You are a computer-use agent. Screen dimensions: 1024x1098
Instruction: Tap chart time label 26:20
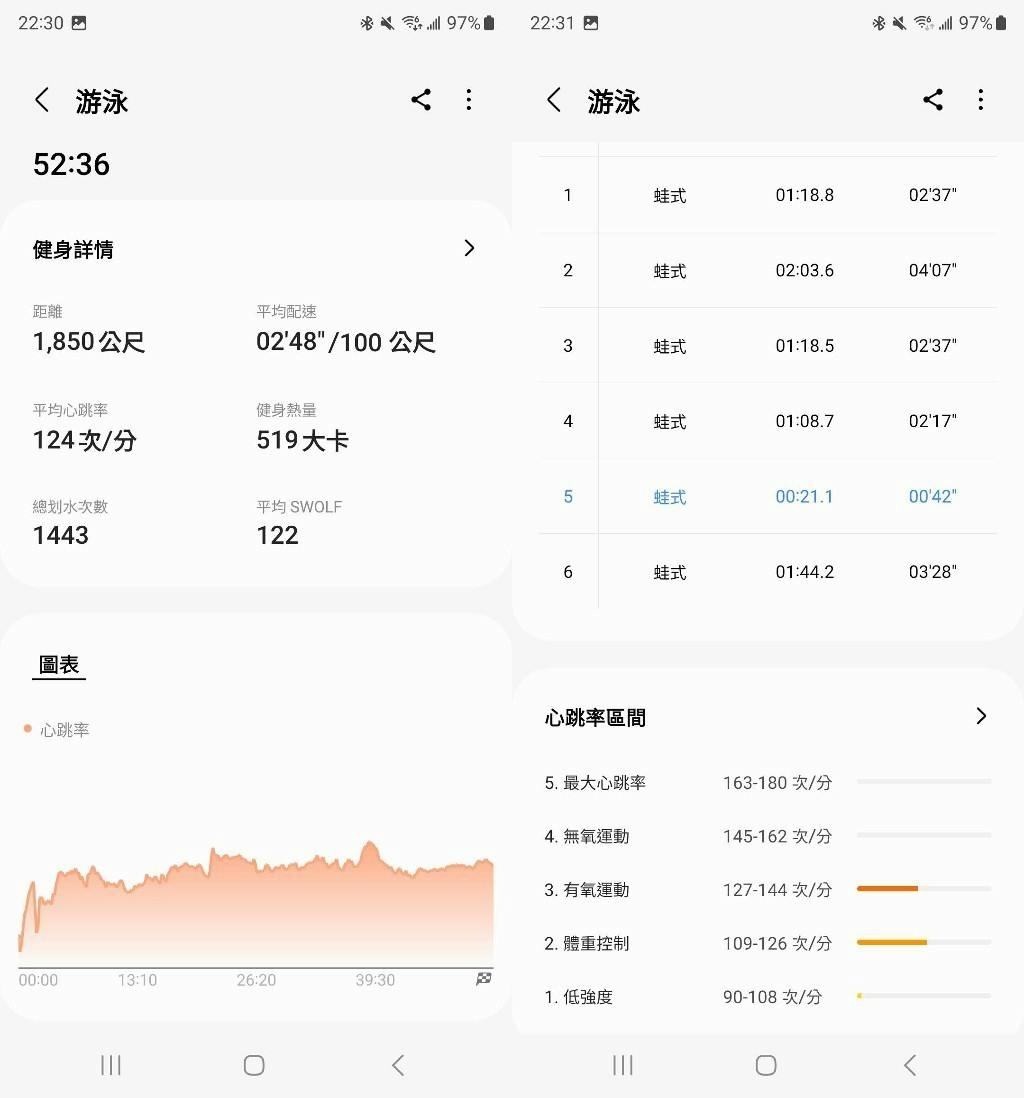pos(256,980)
